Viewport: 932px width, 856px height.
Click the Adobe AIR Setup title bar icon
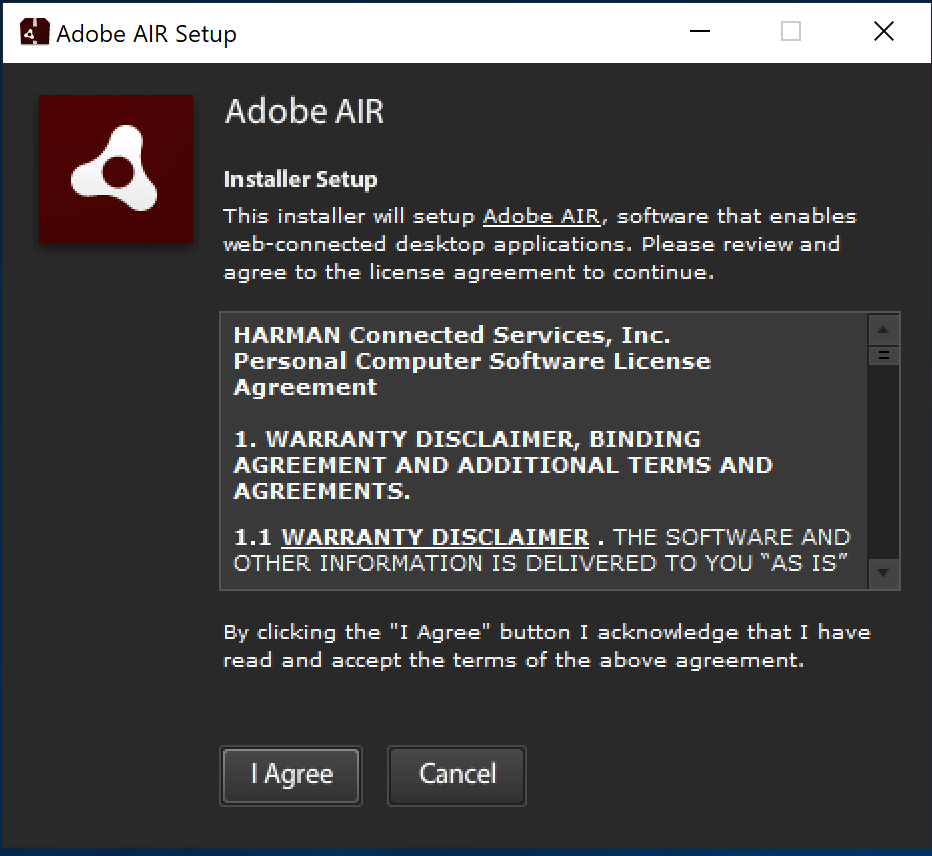click(x=34, y=32)
